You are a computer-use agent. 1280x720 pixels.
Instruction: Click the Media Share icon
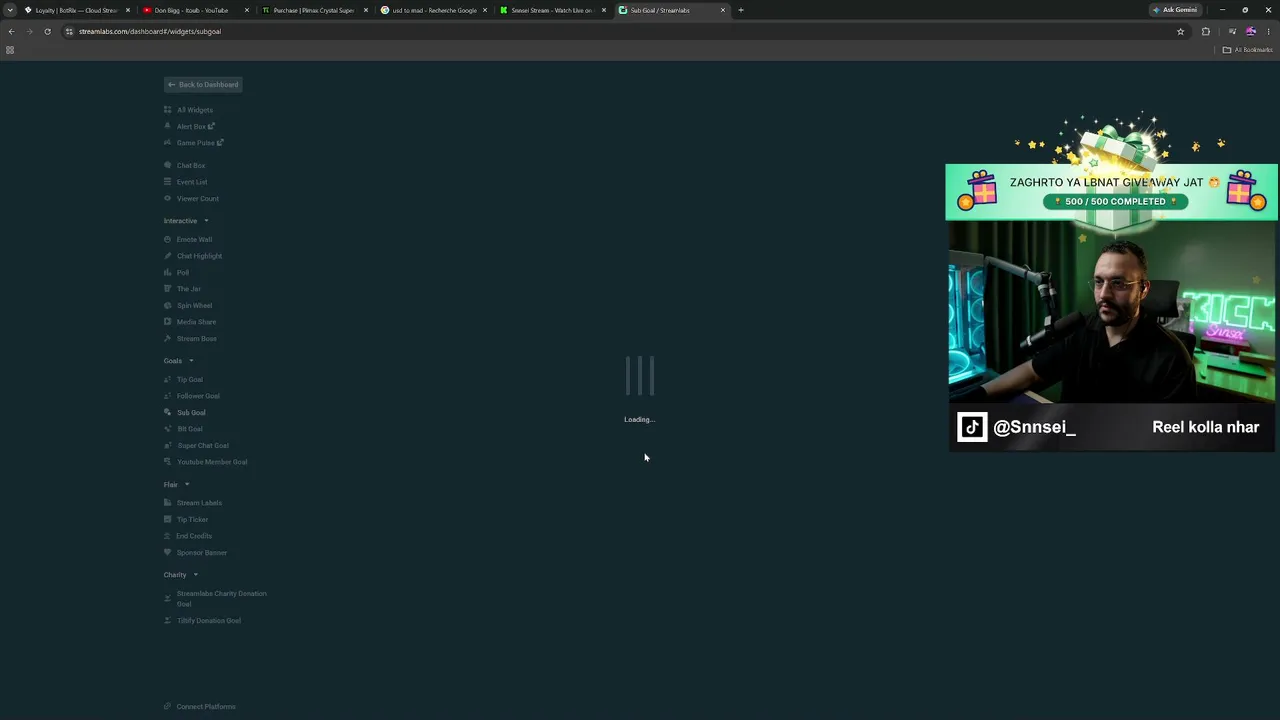168,322
